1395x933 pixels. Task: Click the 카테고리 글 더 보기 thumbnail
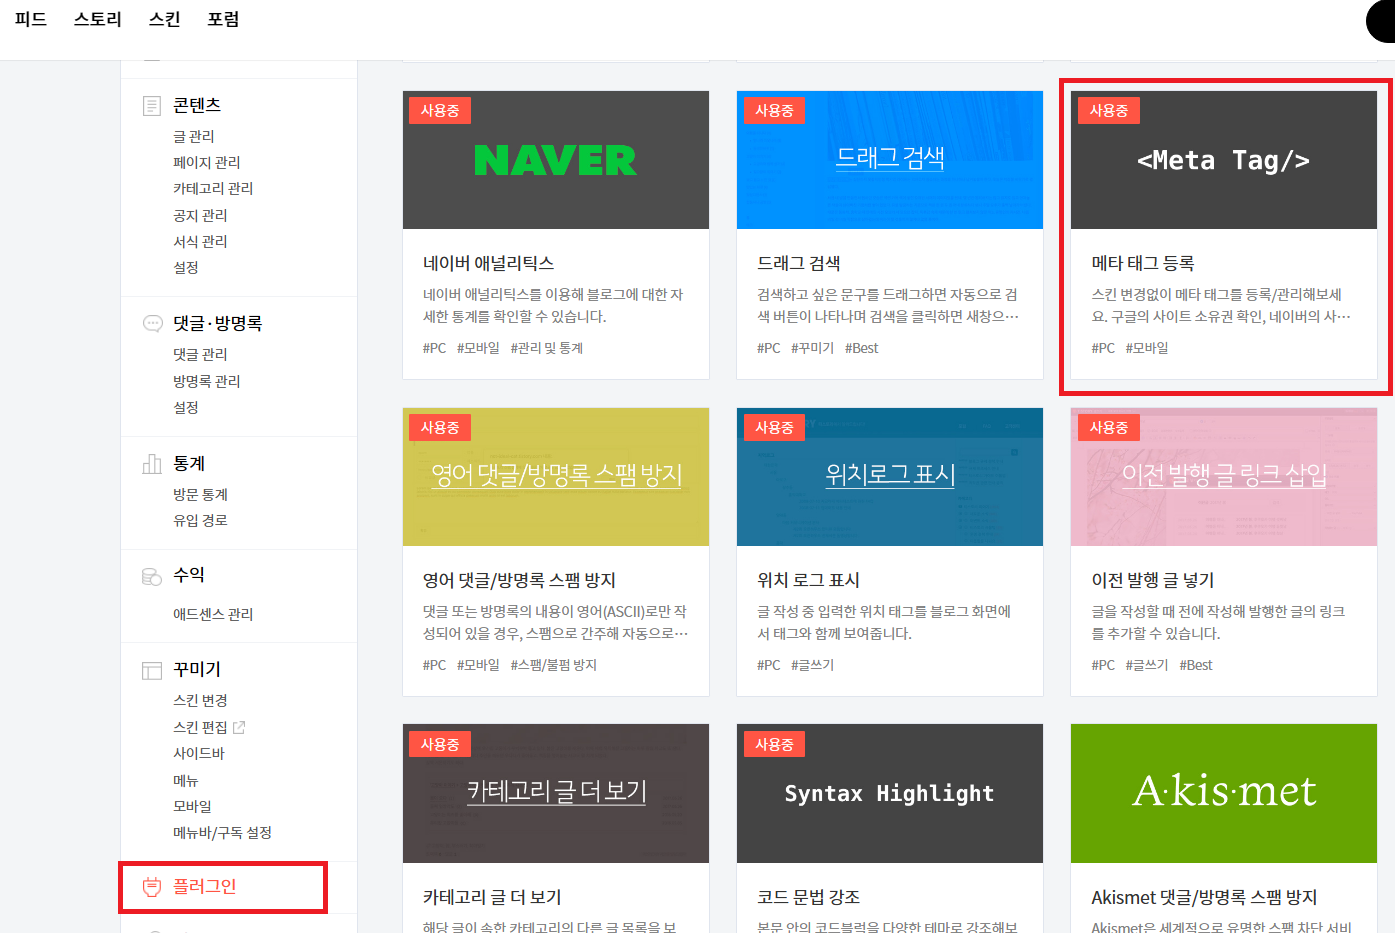point(556,794)
